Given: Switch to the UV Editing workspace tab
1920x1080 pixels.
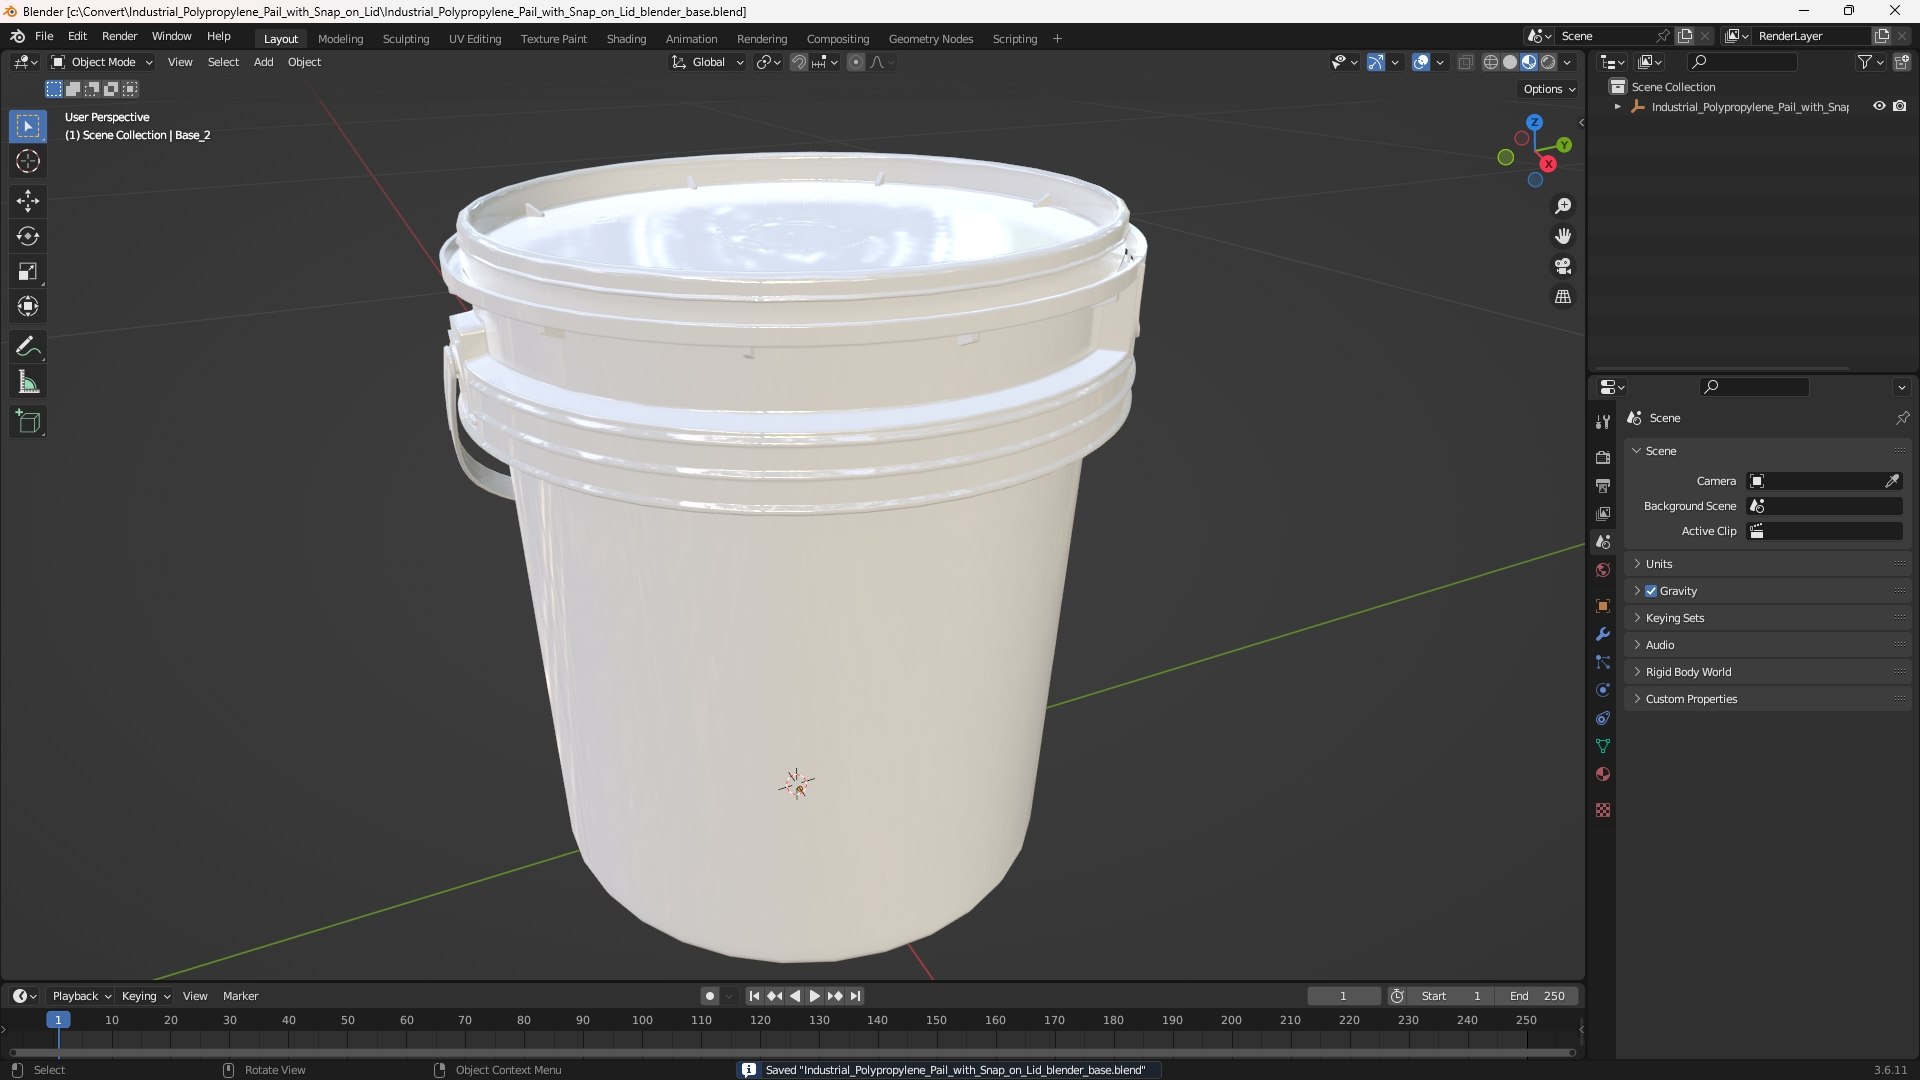Looking at the screenshot, I should [x=475, y=39].
